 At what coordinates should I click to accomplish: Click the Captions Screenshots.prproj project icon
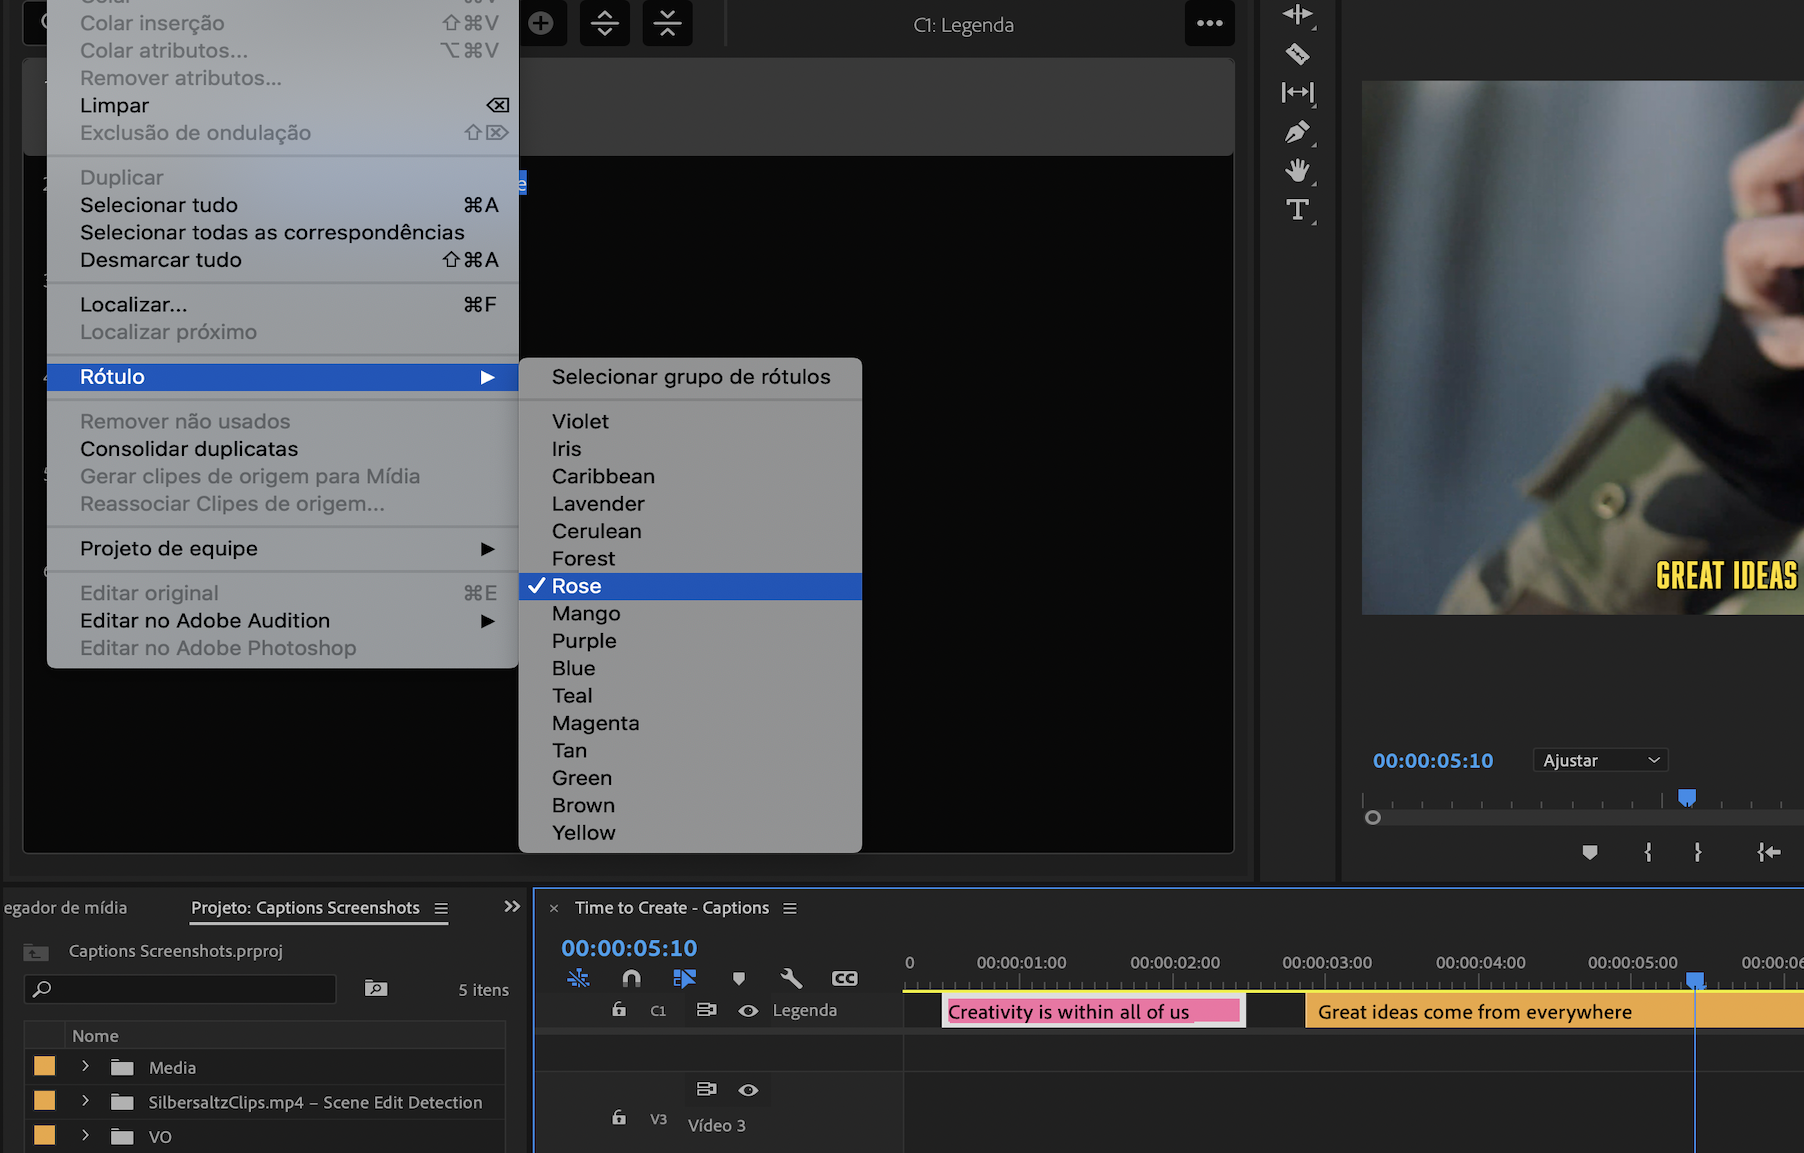coord(36,951)
